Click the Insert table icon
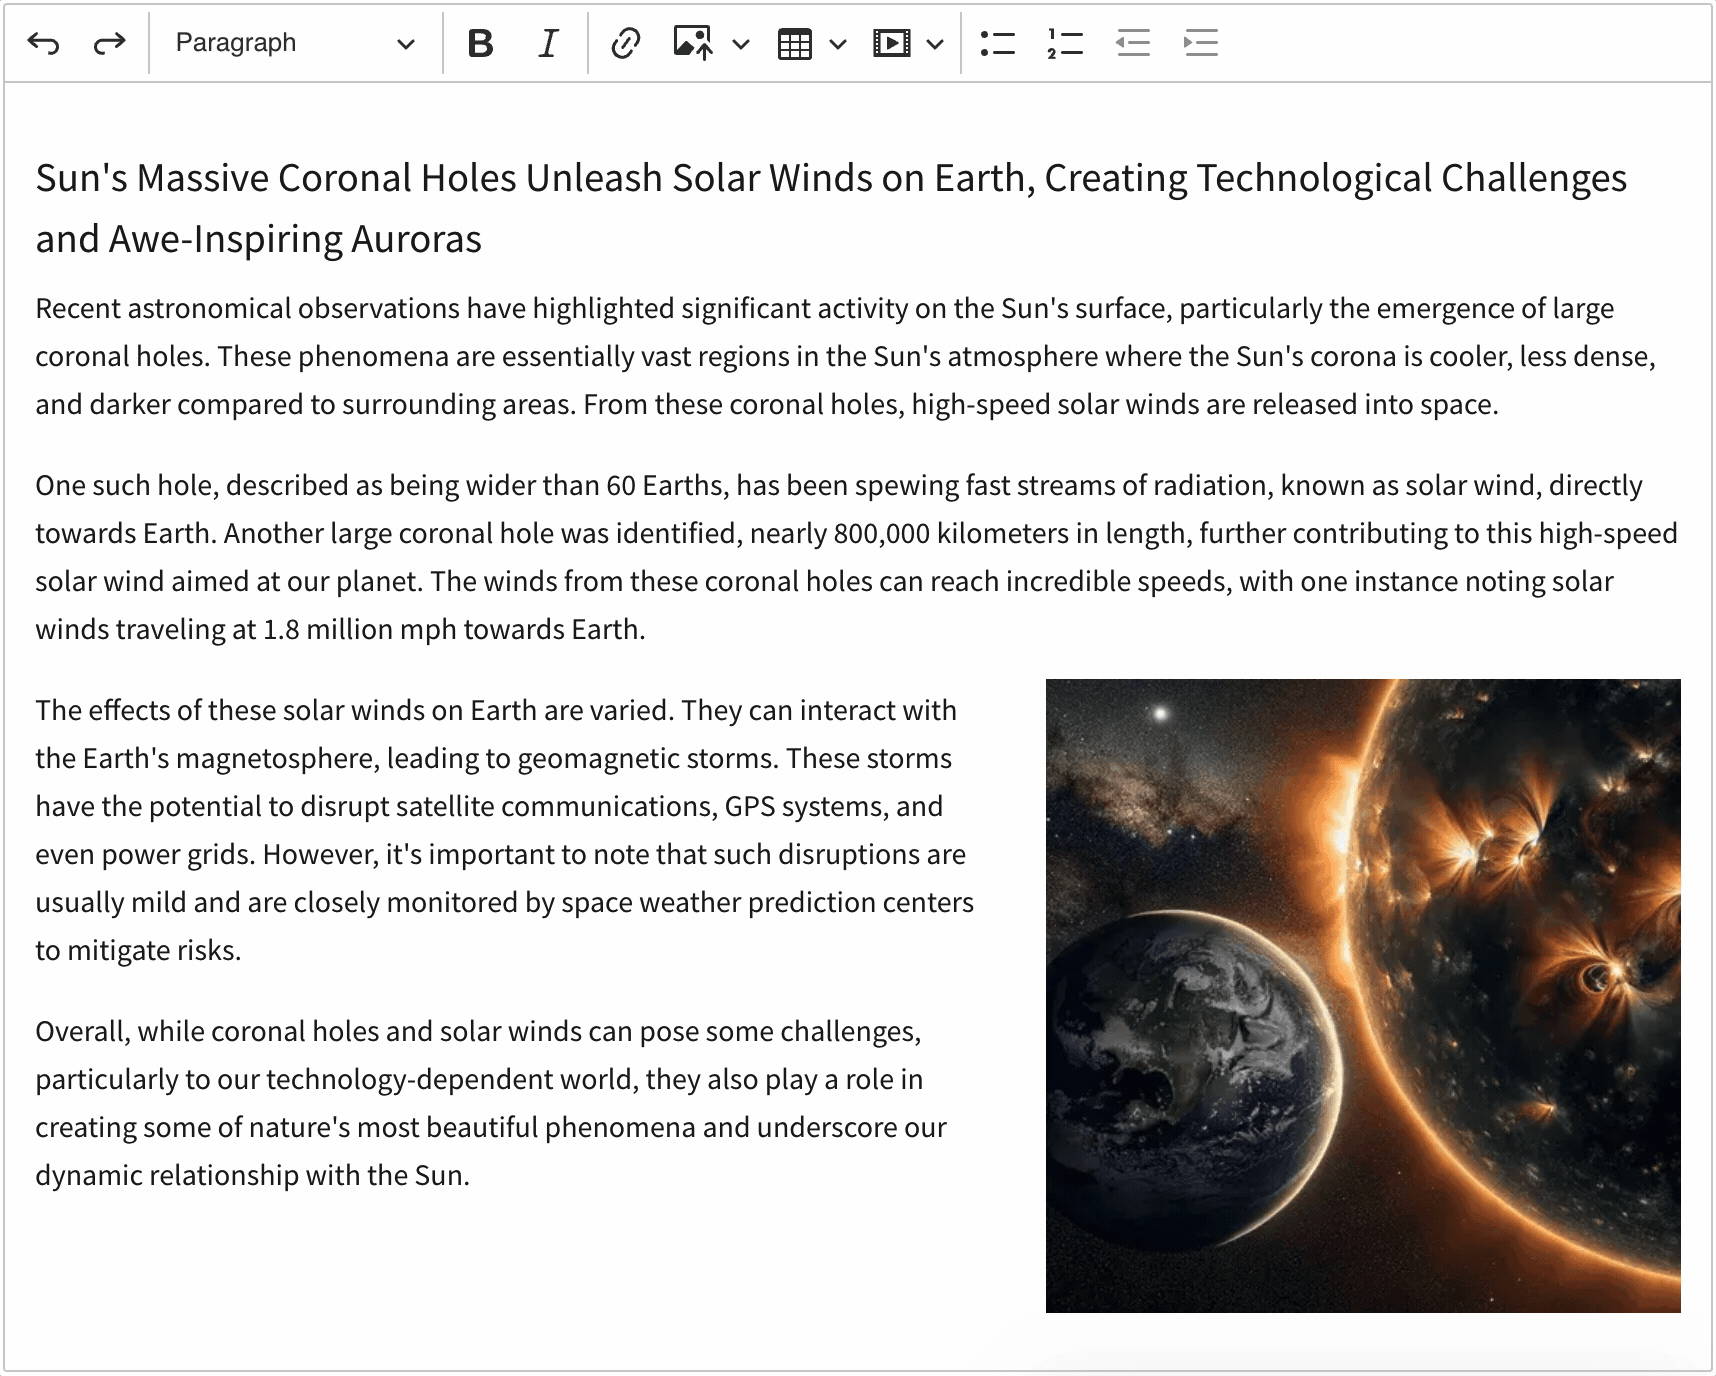 coord(794,43)
